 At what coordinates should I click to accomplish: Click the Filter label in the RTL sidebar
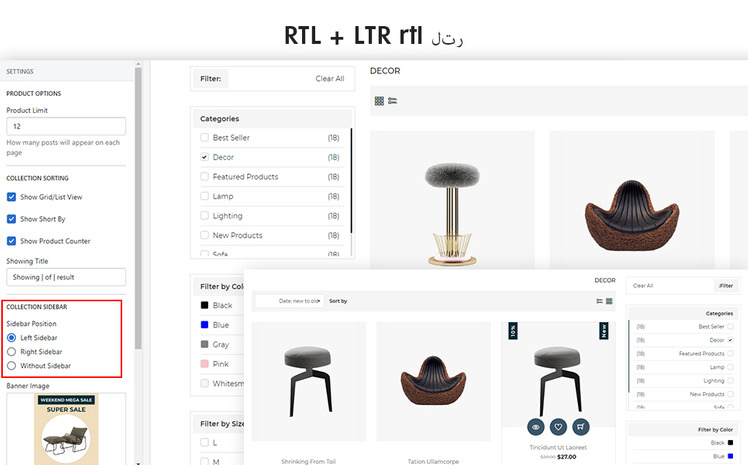point(726,286)
